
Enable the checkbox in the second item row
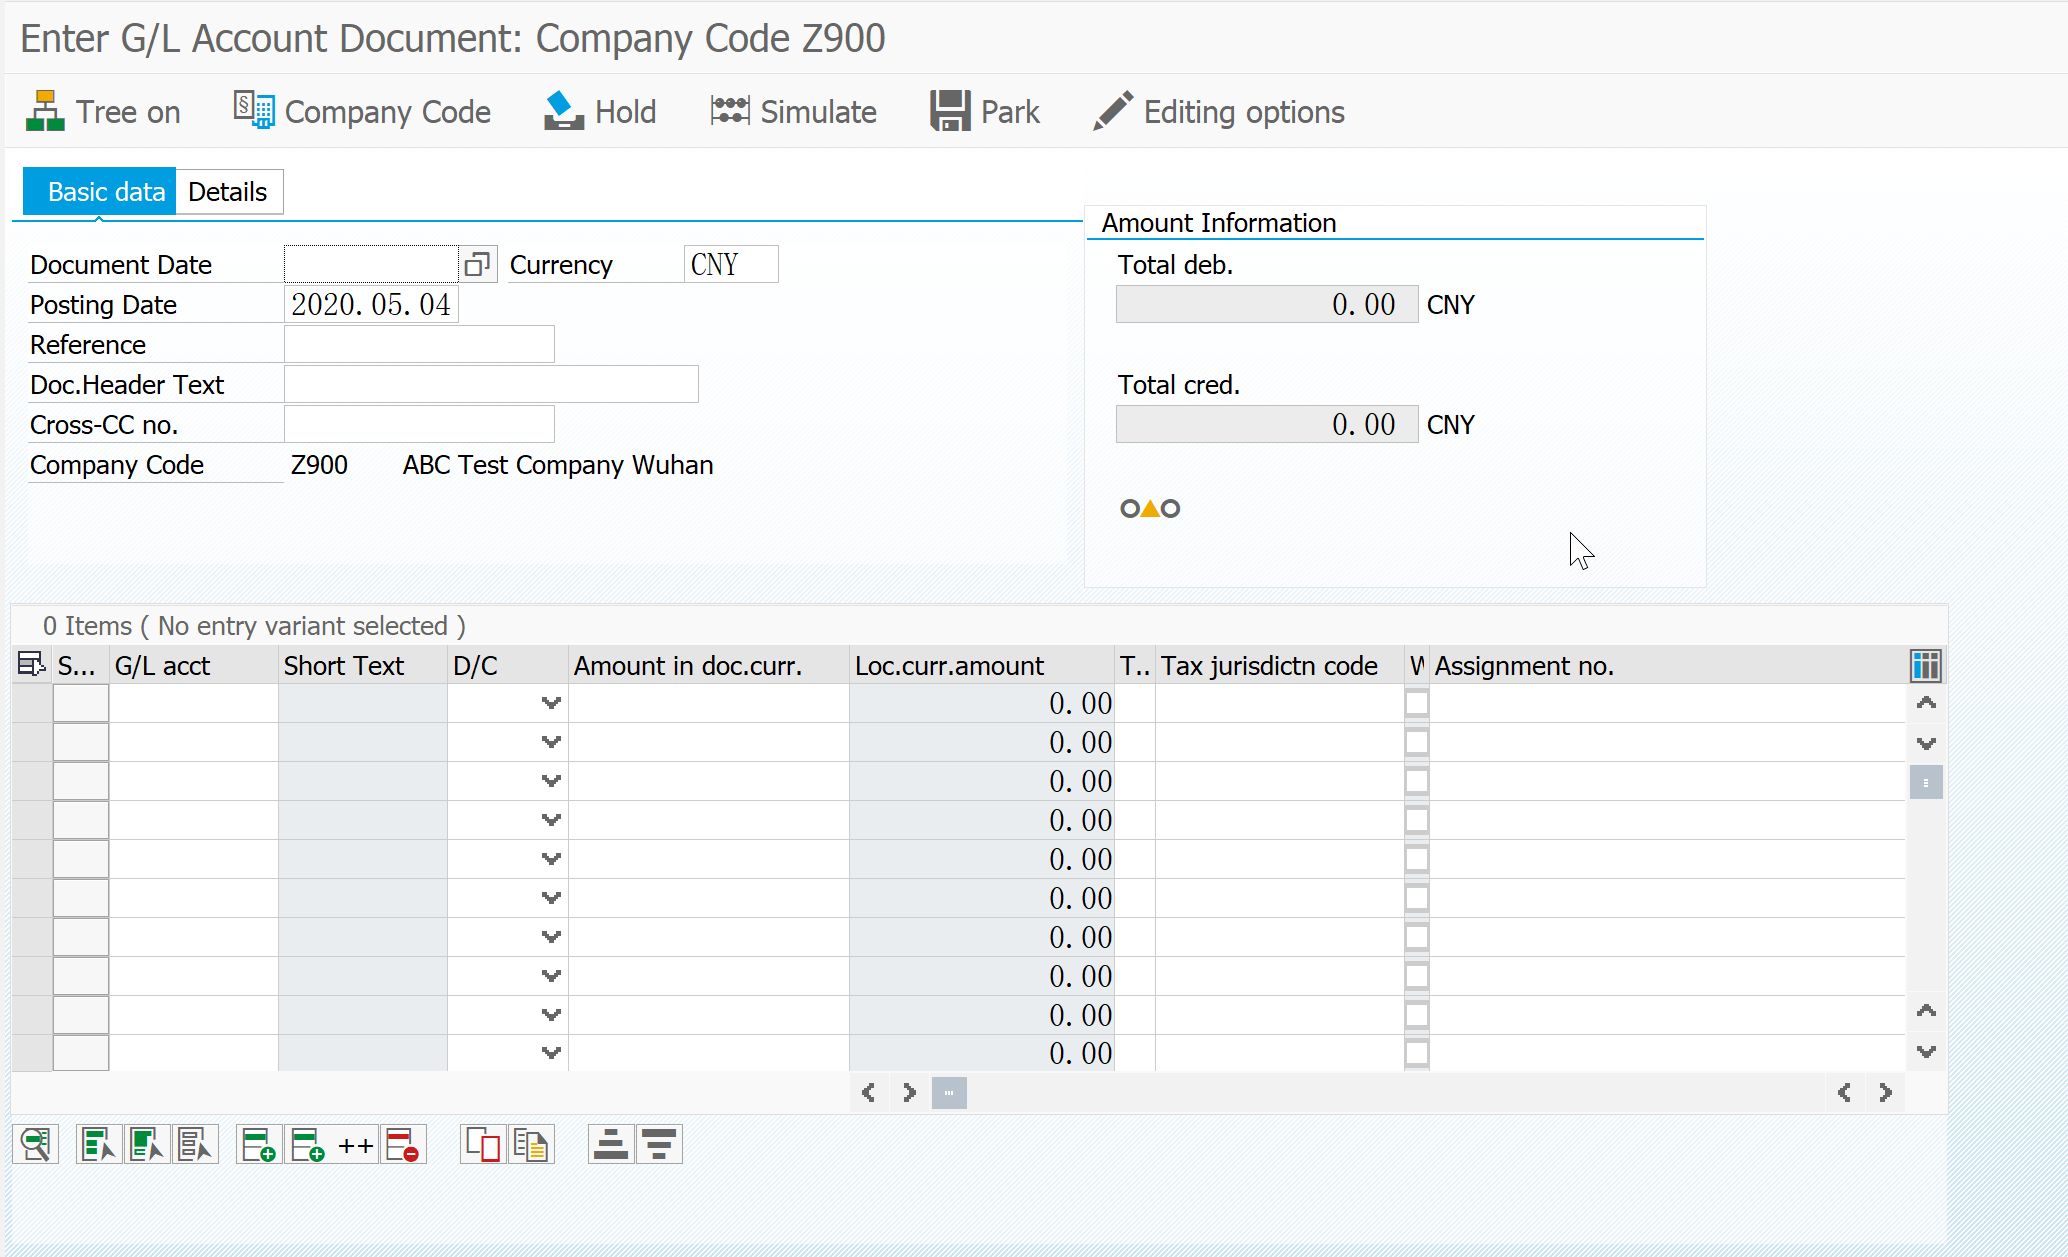tap(1417, 742)
